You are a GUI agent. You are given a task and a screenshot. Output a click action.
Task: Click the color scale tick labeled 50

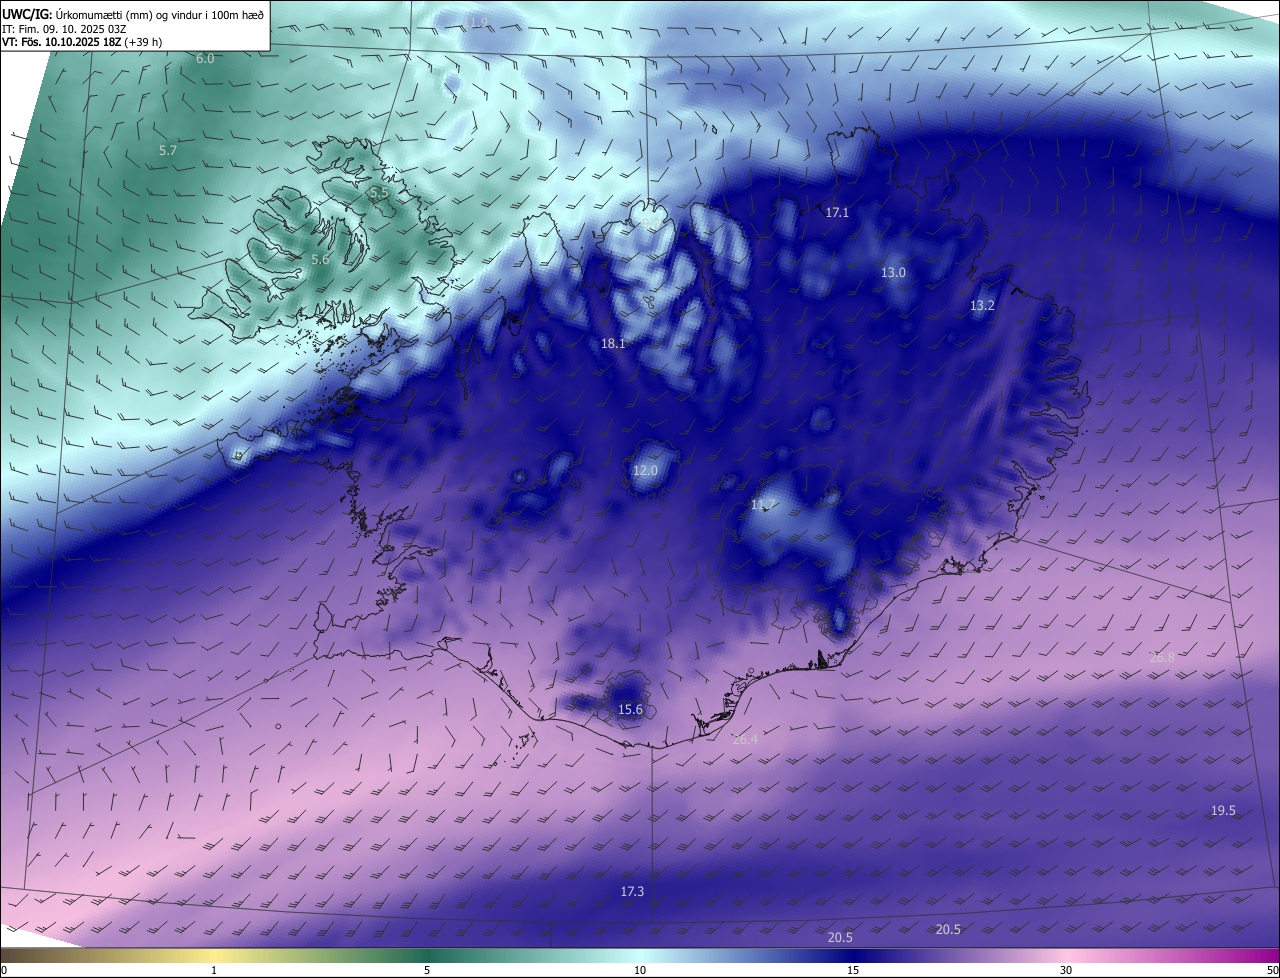coord(1272,970)
